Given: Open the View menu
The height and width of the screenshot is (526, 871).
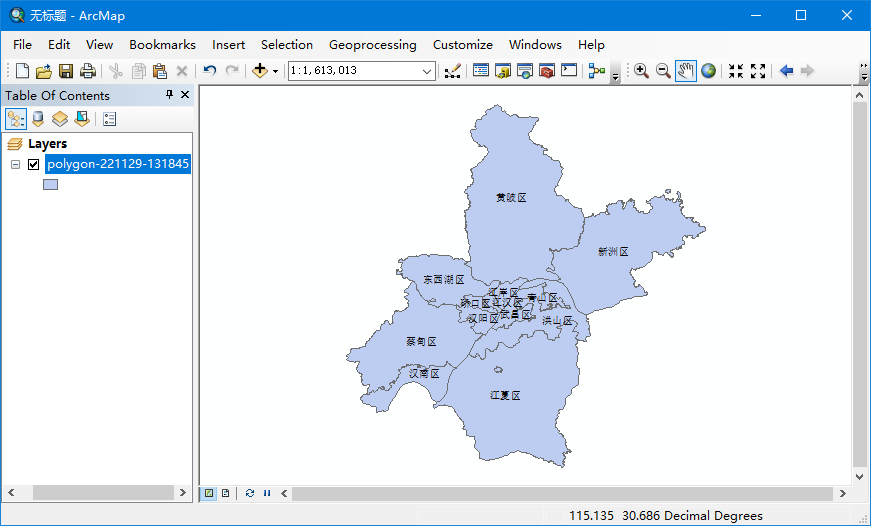Looking at the screenshot, I should 99,44.
